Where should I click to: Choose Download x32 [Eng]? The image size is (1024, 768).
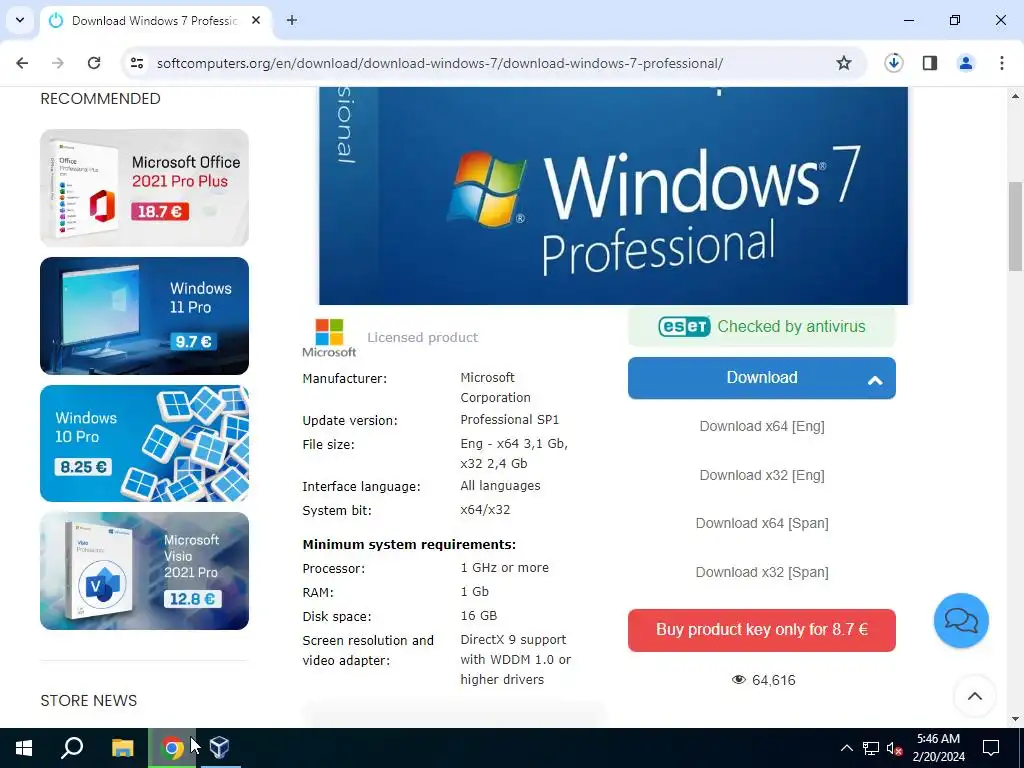(761, 475)
